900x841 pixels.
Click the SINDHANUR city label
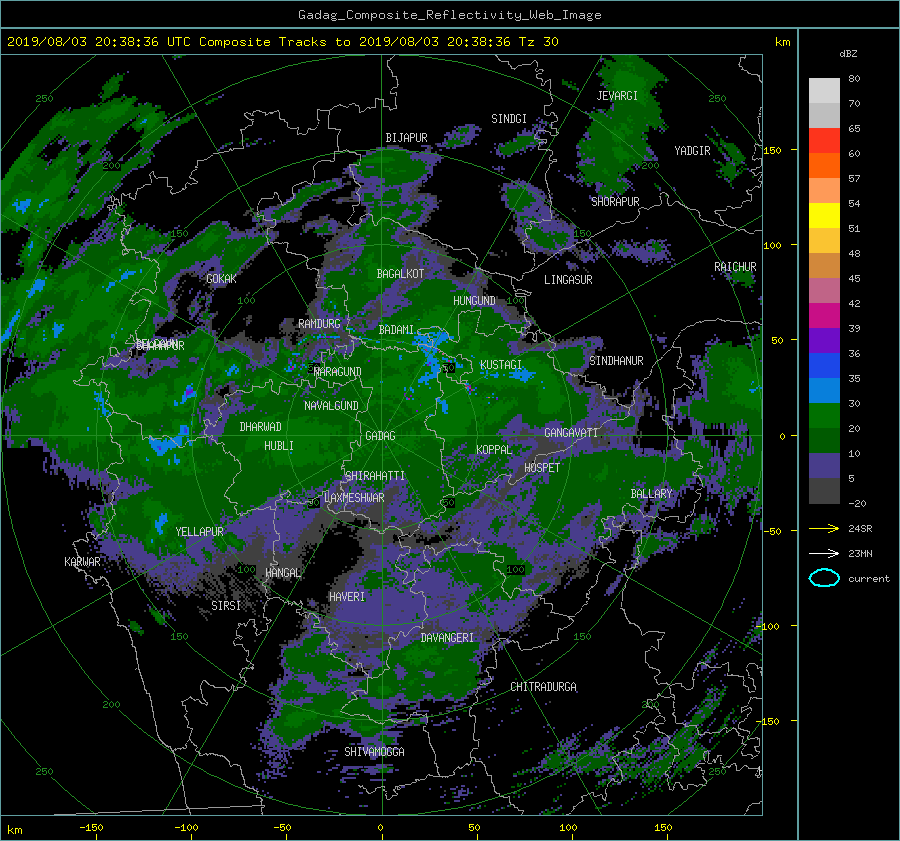click(x=616, y=361)
